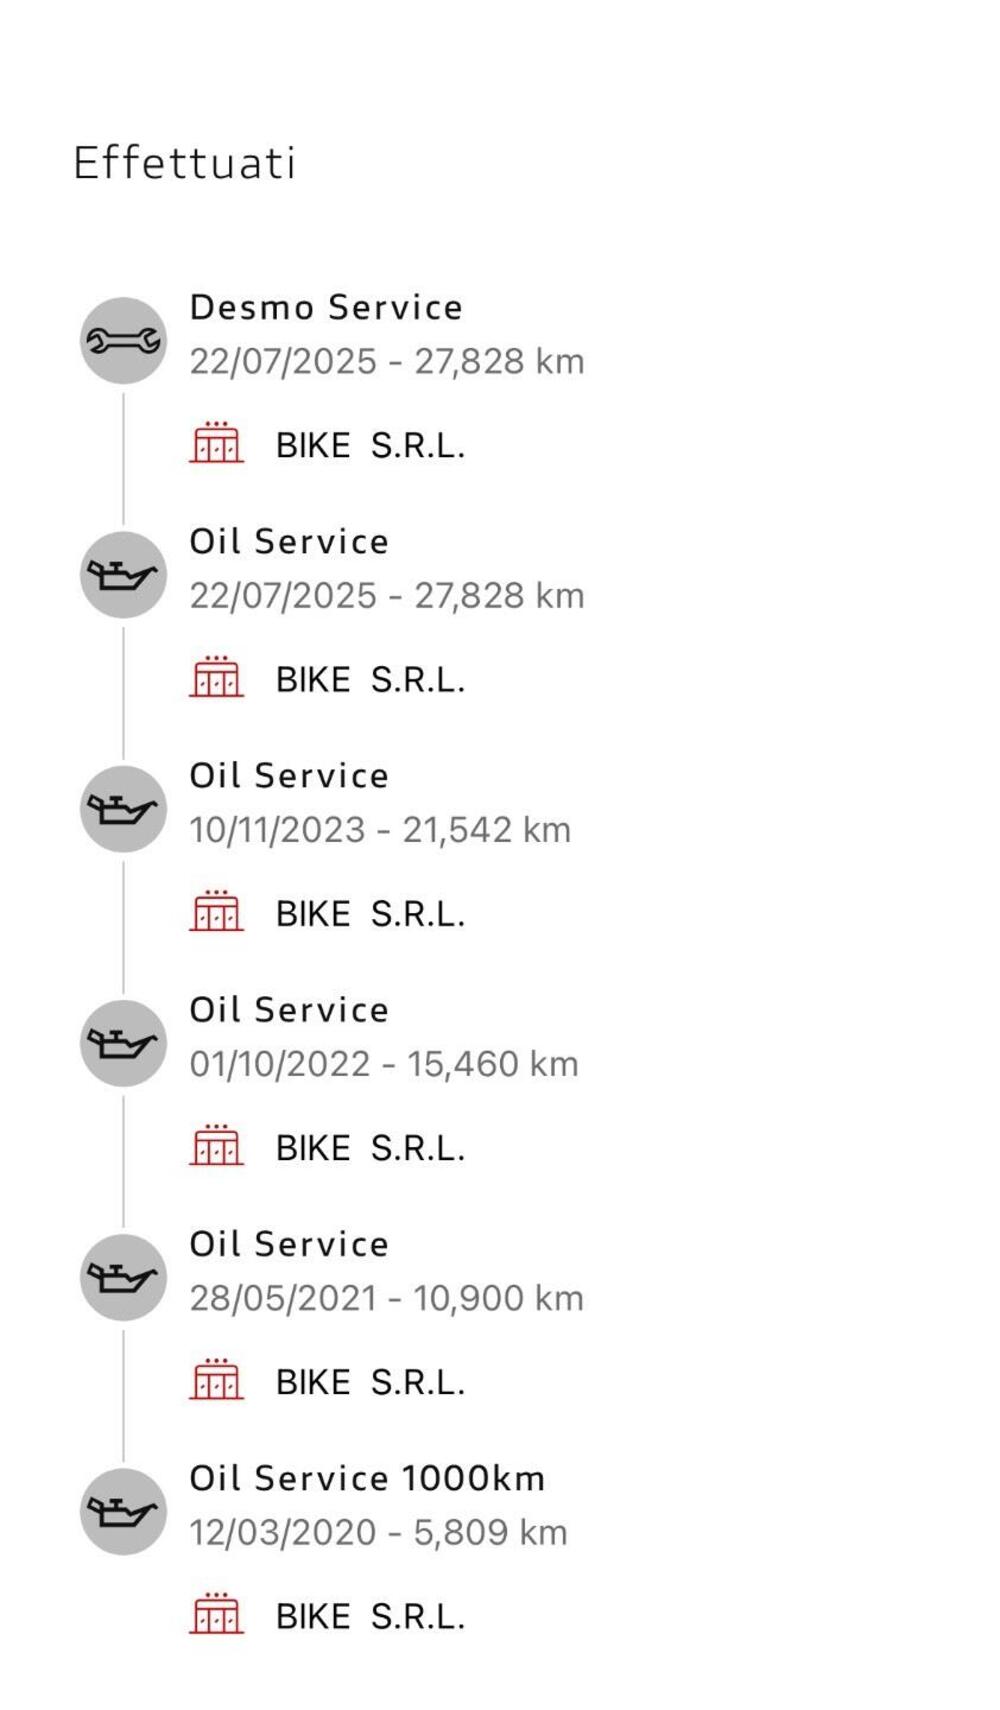Viewport: 1000px width, 1710px height.
Task: Click the 12/03/2020 - 5,809 km line
Action: point(378,1532)
